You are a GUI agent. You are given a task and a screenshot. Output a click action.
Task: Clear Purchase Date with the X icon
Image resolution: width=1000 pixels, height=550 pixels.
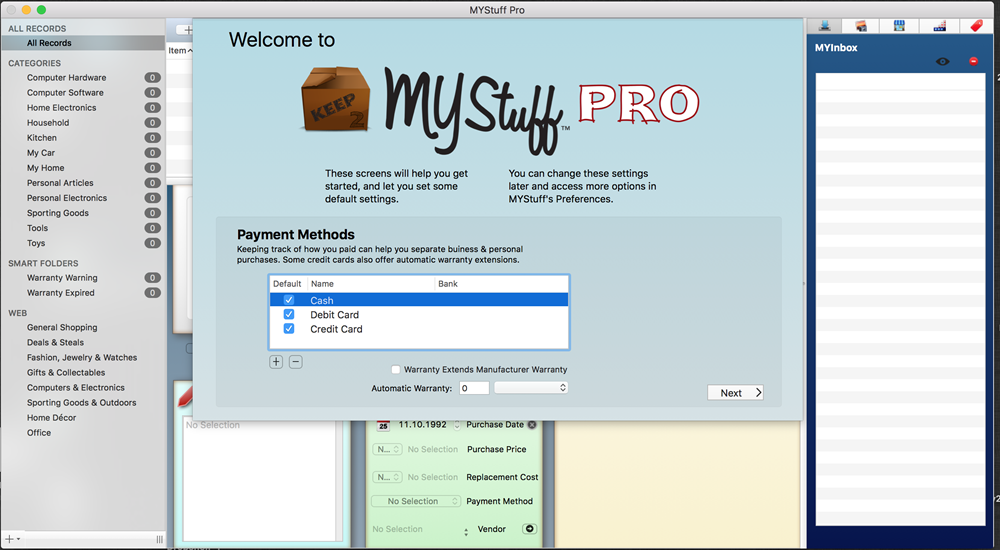pos(532,424)
